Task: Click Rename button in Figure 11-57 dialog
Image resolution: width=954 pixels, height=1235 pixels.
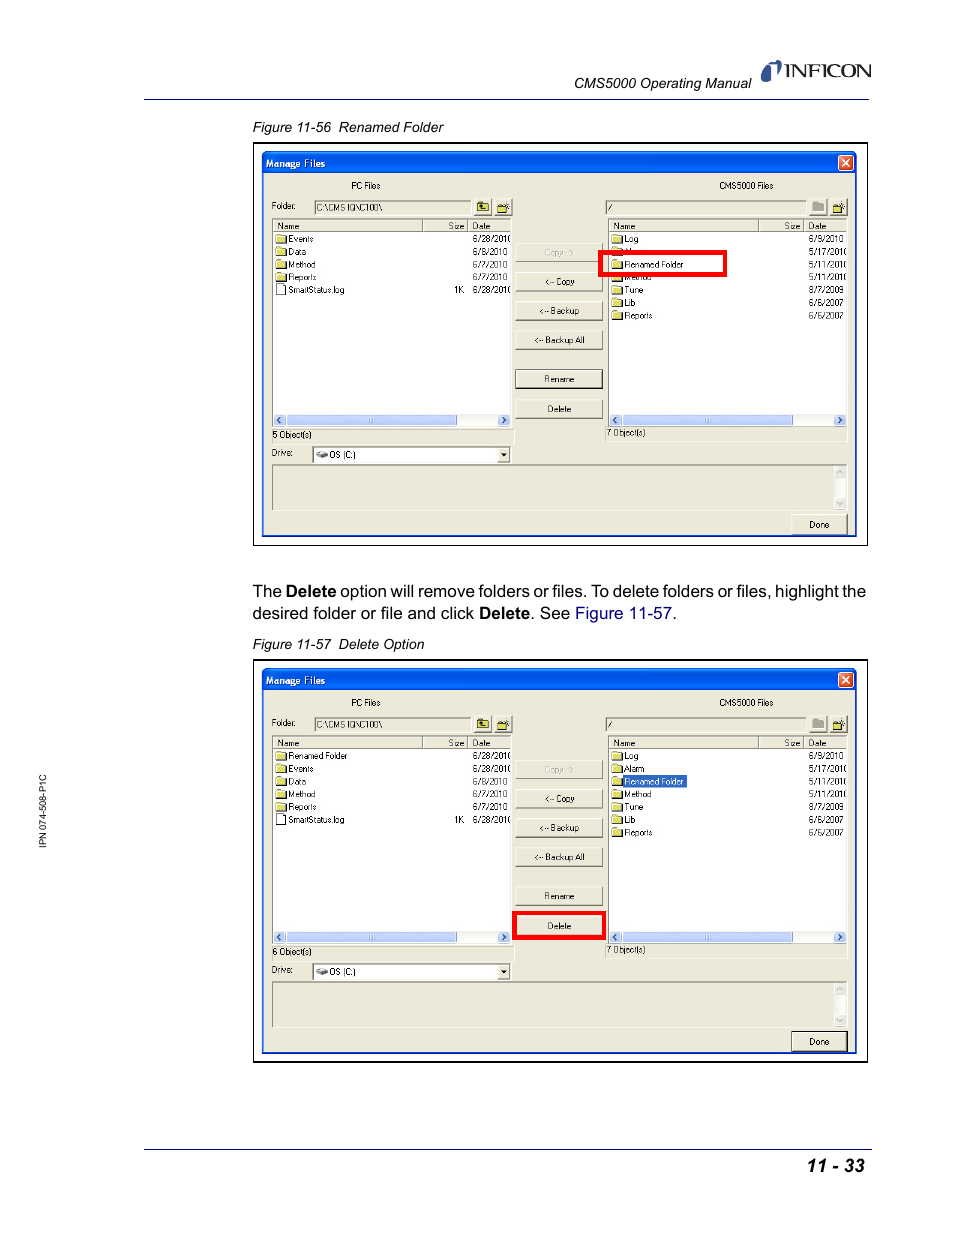Action: [559, 896]
